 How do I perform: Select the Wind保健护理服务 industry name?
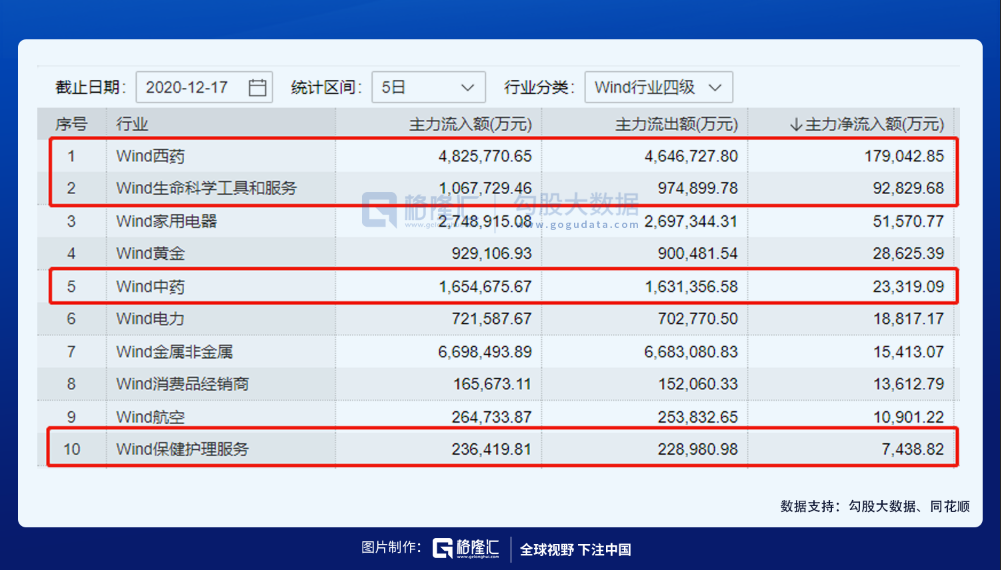(x=183, y=449)
